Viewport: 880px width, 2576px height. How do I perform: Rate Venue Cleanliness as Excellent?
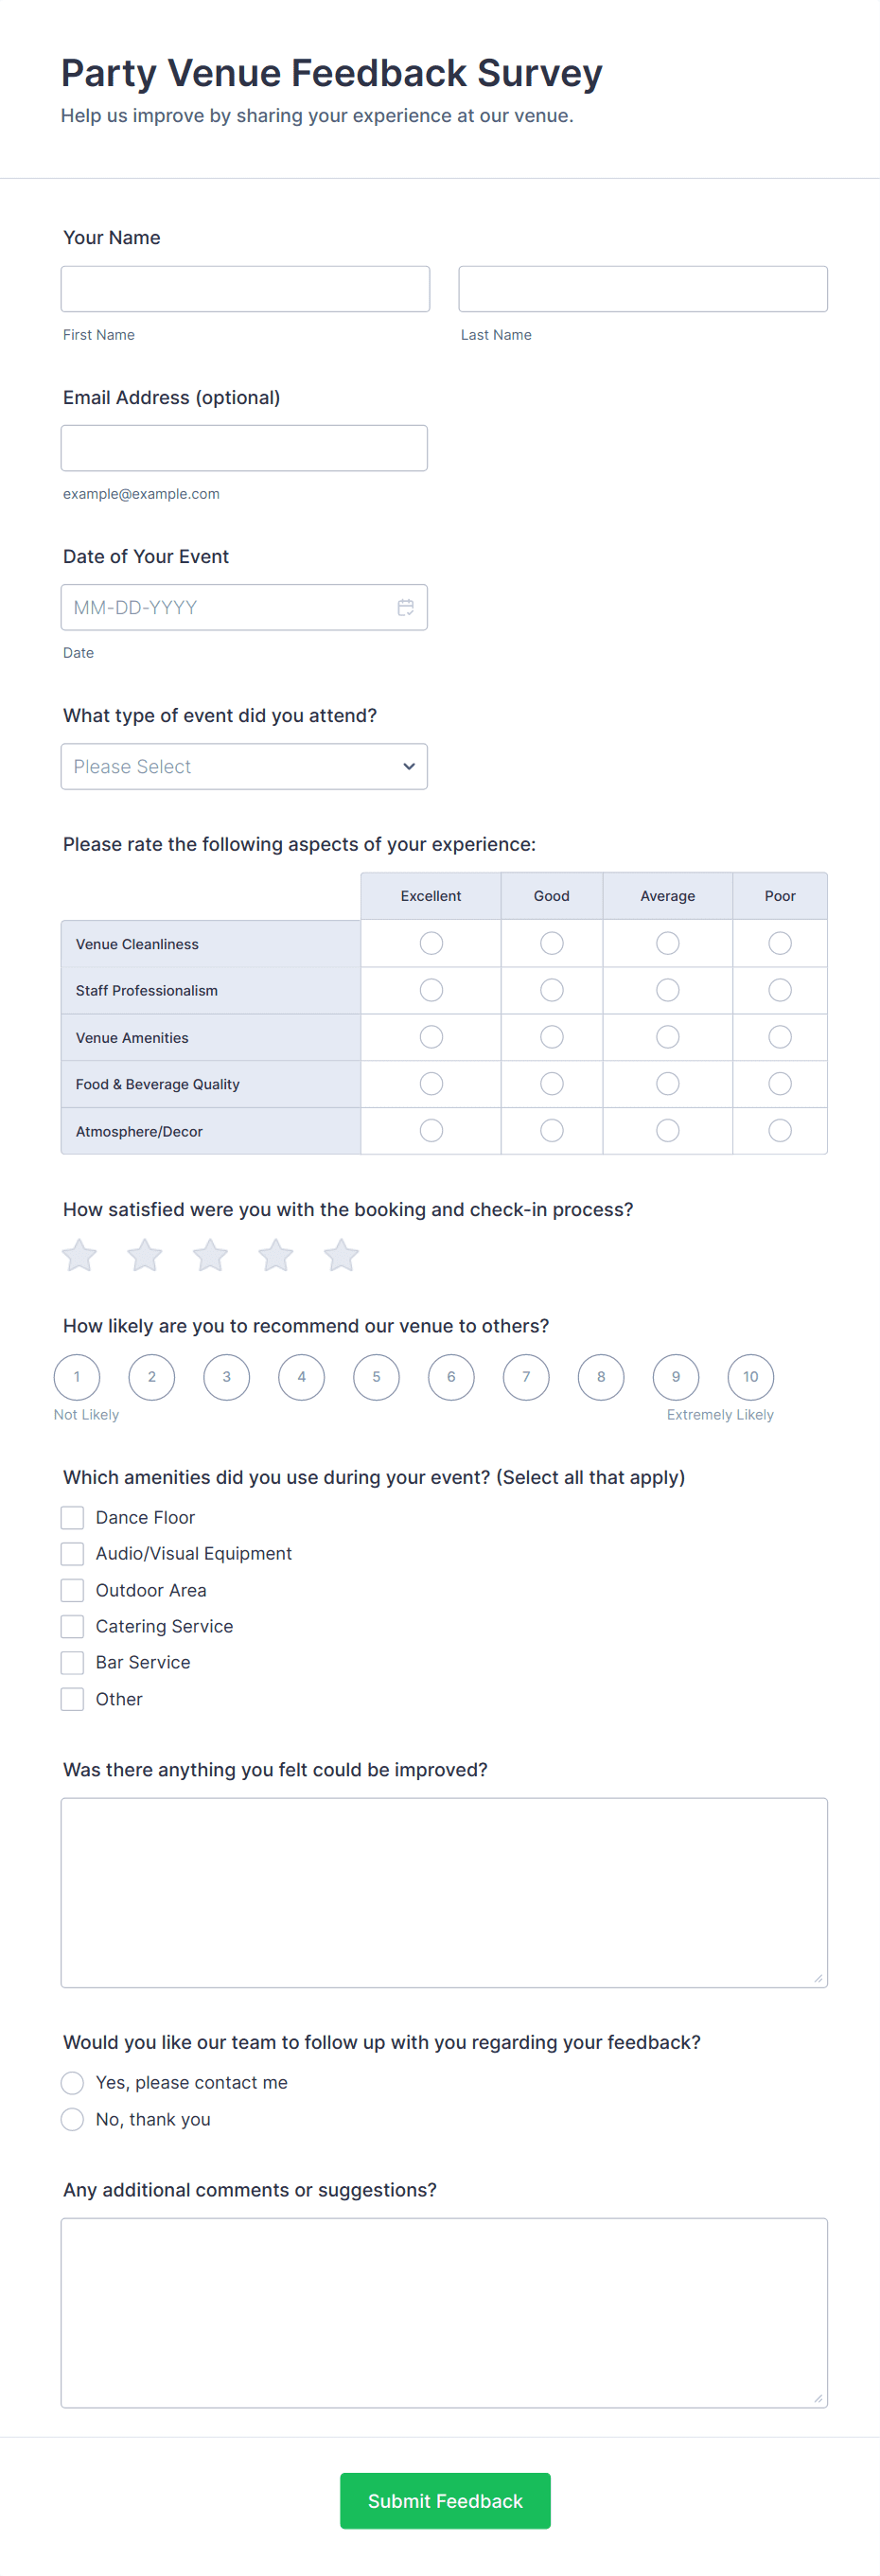tap(431, 943)
